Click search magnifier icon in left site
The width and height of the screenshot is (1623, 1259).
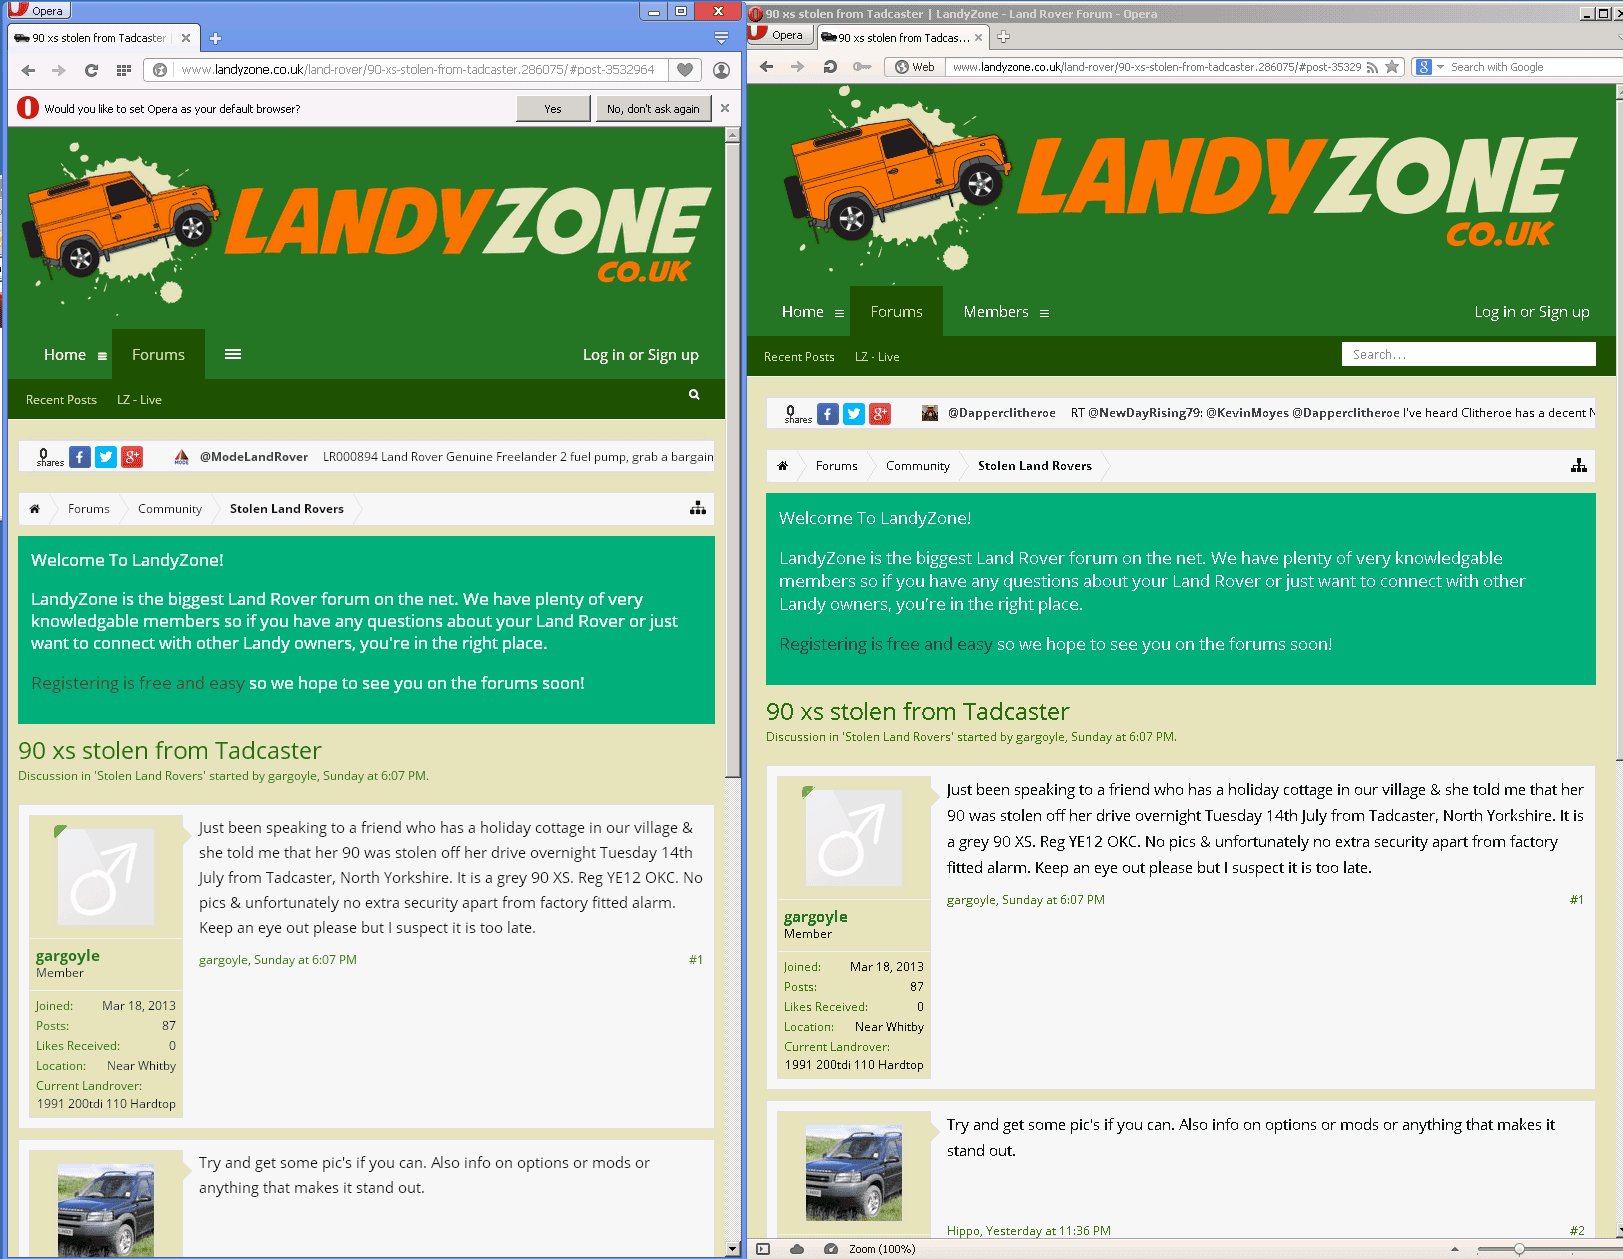tap(694, 395)
